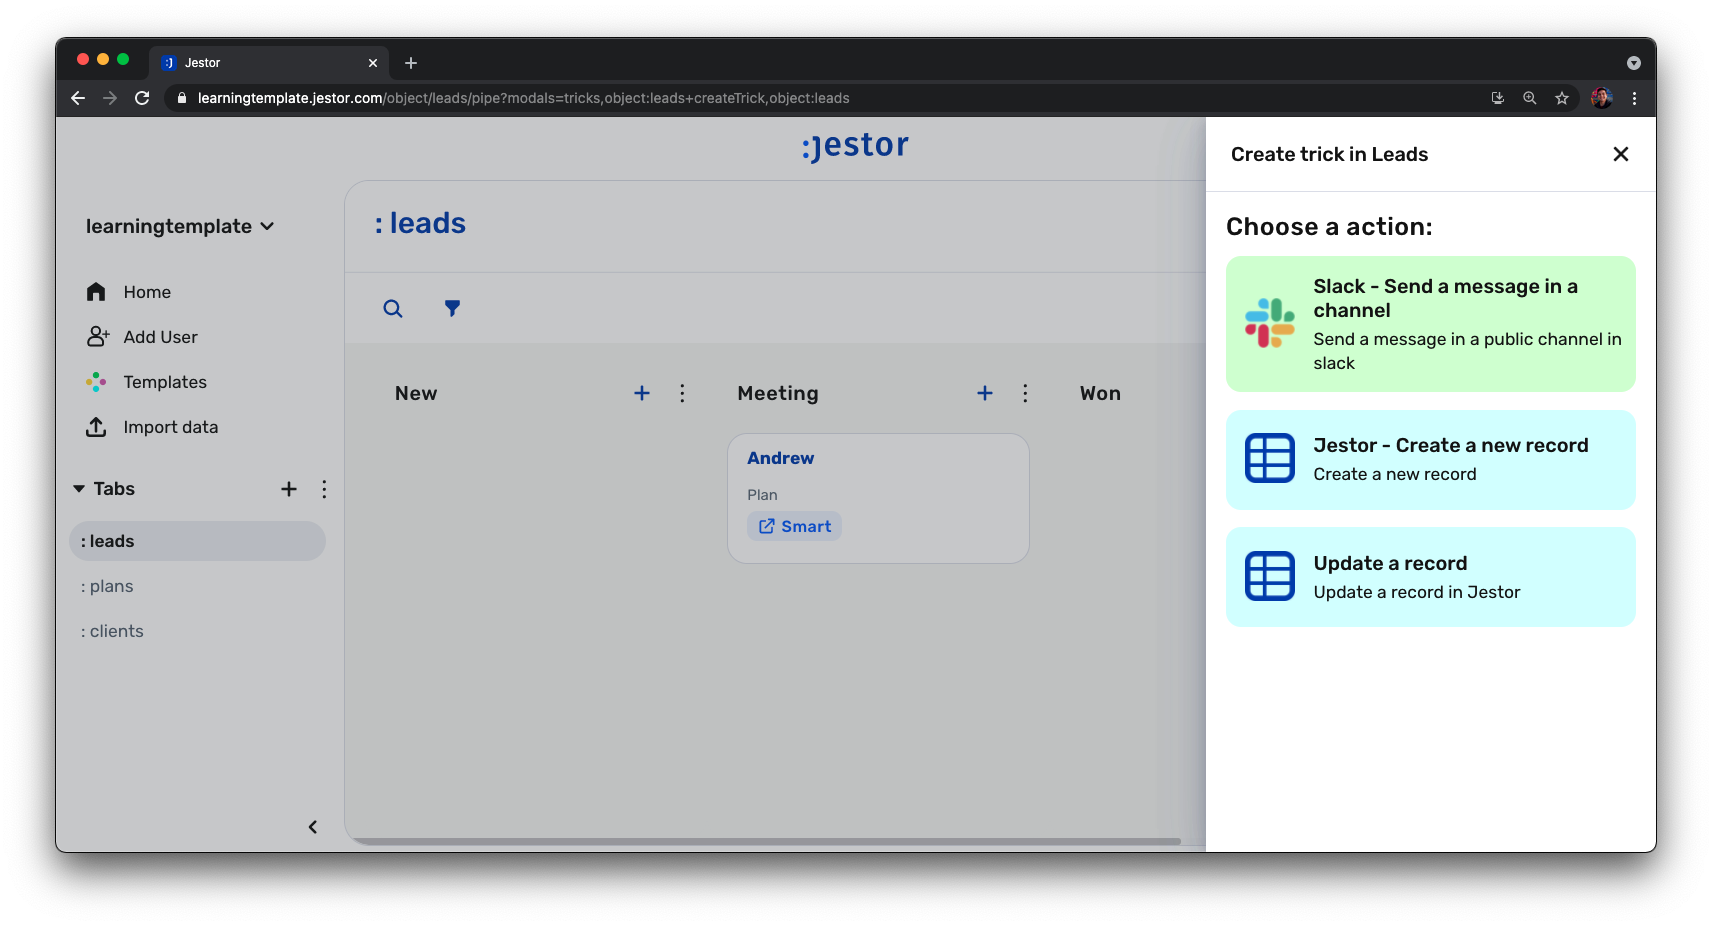Go back in browser history
This screenshot has width=1712, height=926.
(78, 98)
